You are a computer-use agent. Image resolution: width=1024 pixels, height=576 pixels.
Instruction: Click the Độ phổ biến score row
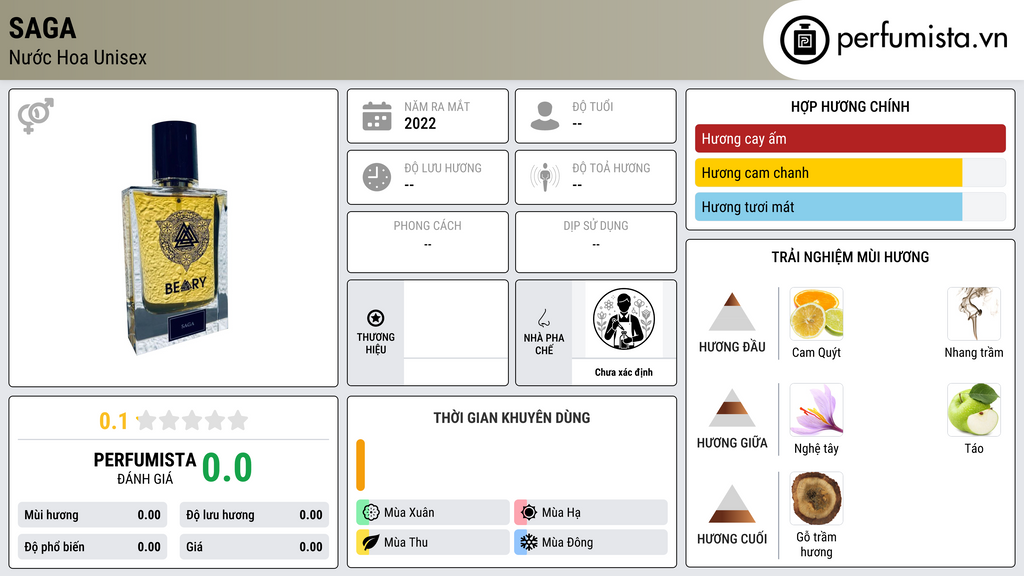(92, 547)
